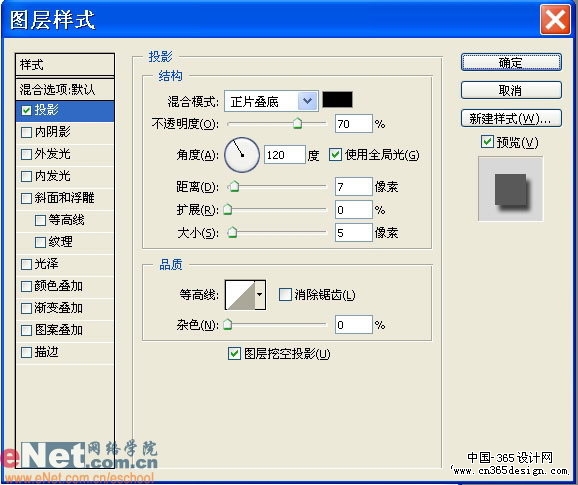Toggle 使用全局光 checkbox

coord(335,155)
